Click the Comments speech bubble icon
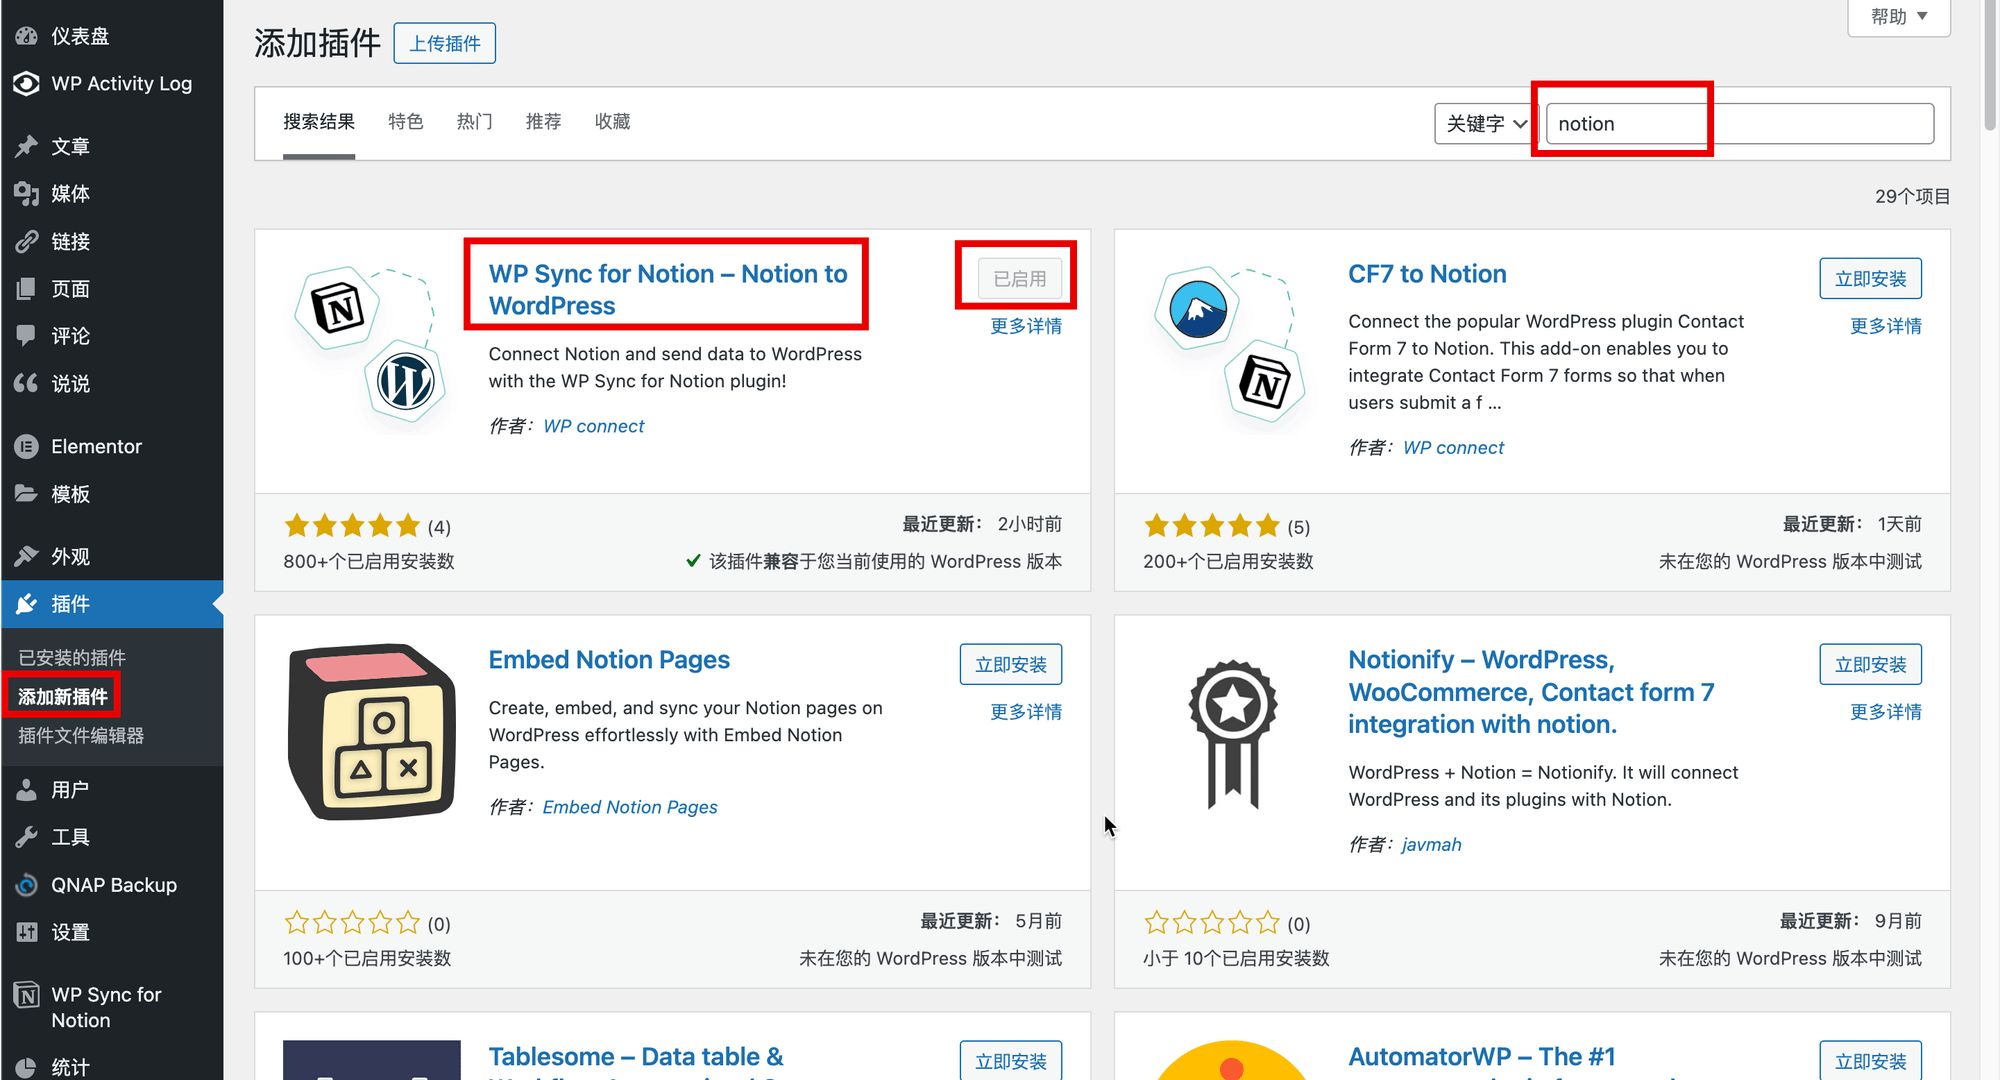 [27, 336]
